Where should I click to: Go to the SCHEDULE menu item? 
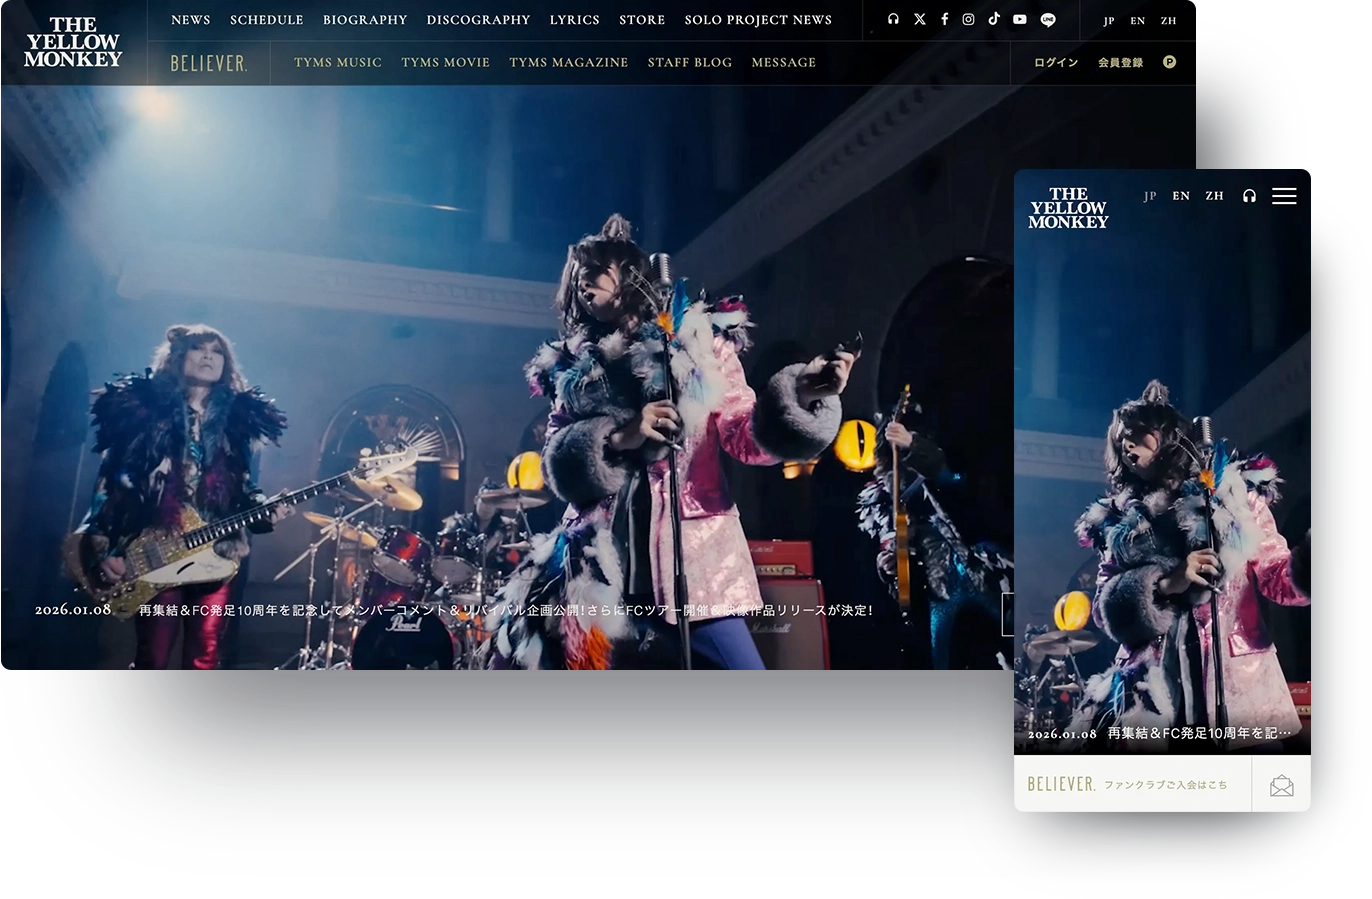point(266,20)
